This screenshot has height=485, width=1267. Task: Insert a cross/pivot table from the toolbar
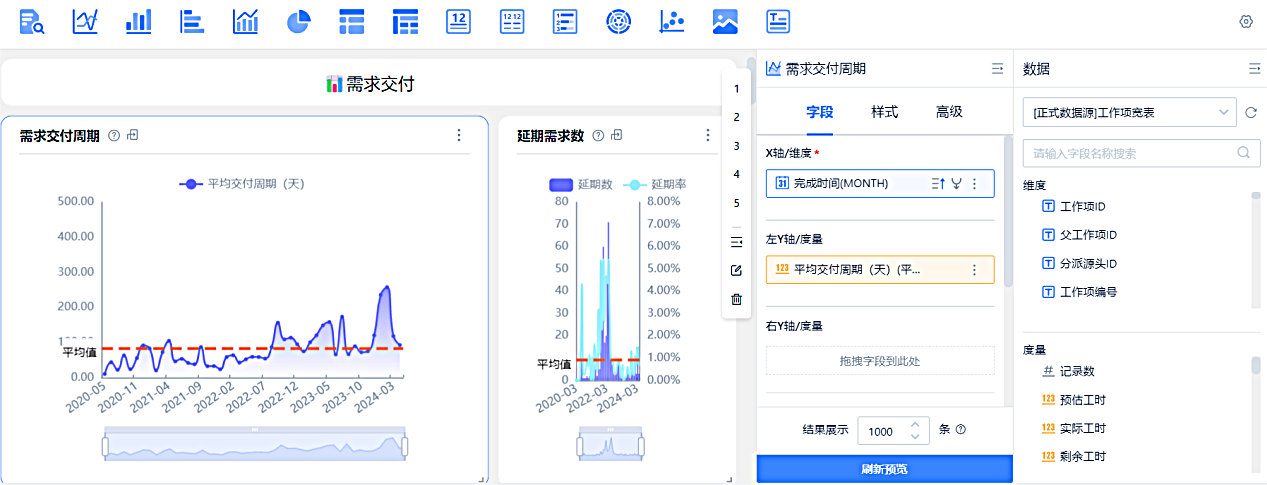404,21
